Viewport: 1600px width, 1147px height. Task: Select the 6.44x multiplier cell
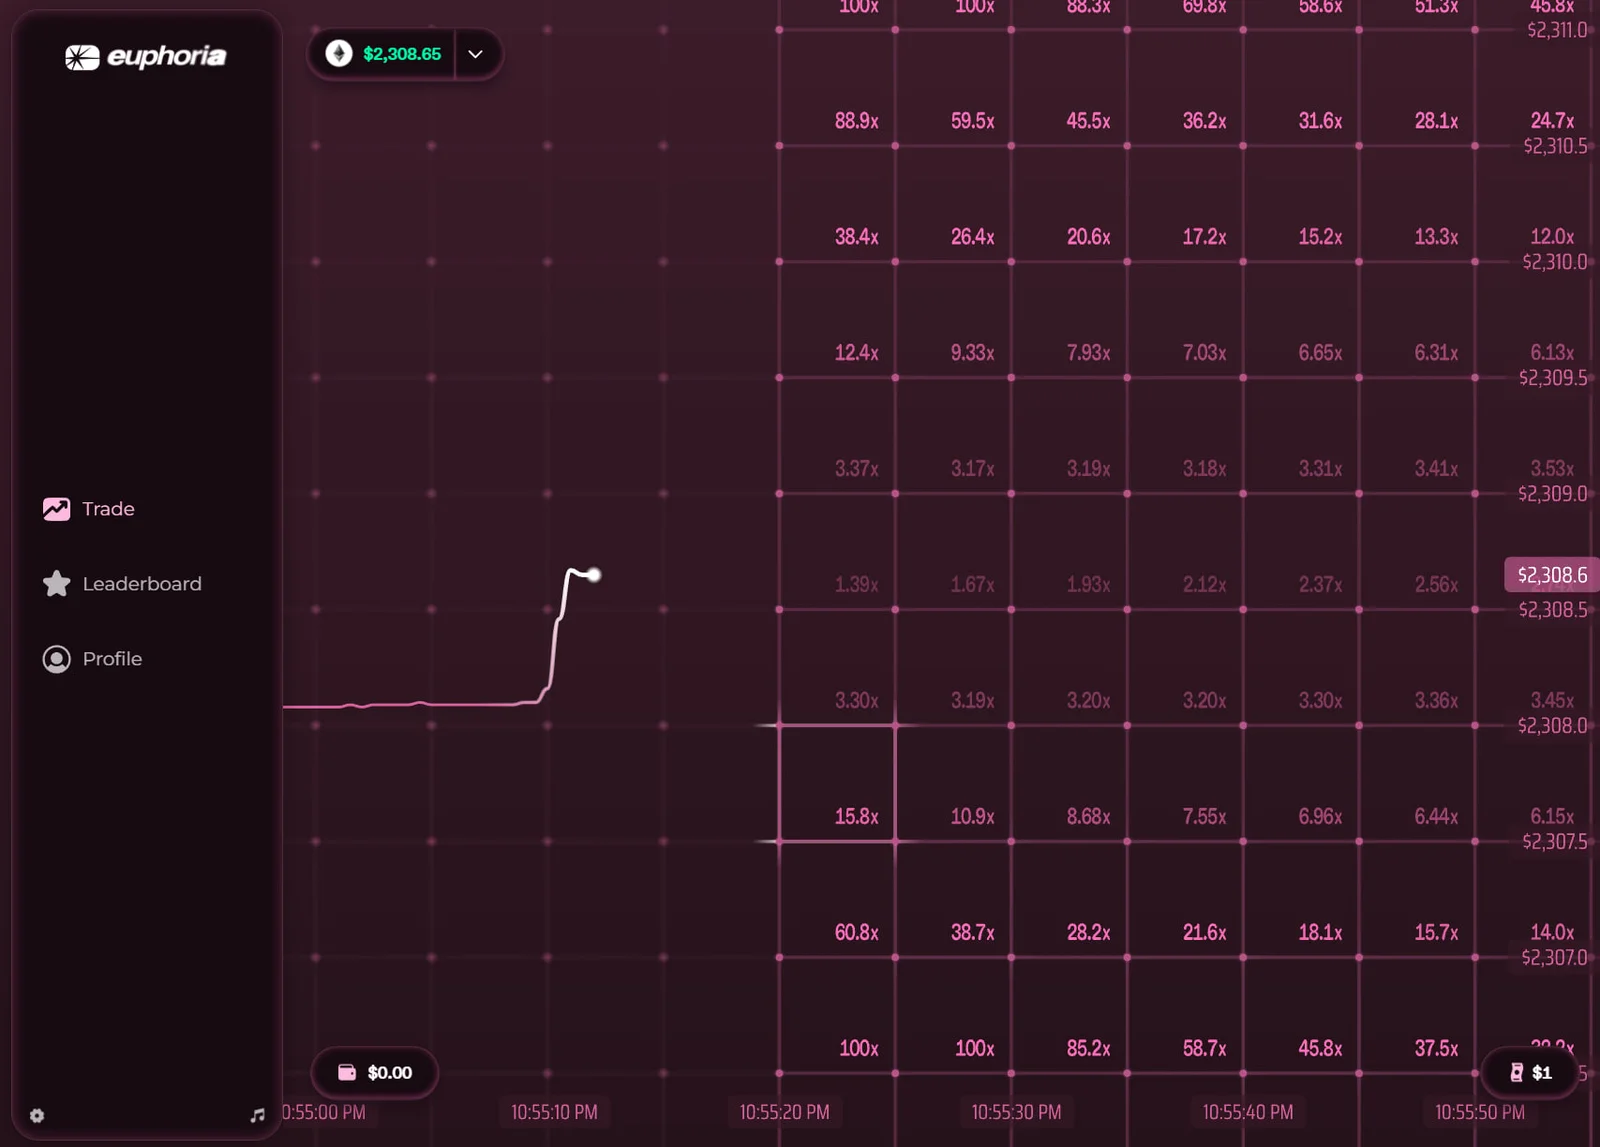point(1417,784)
